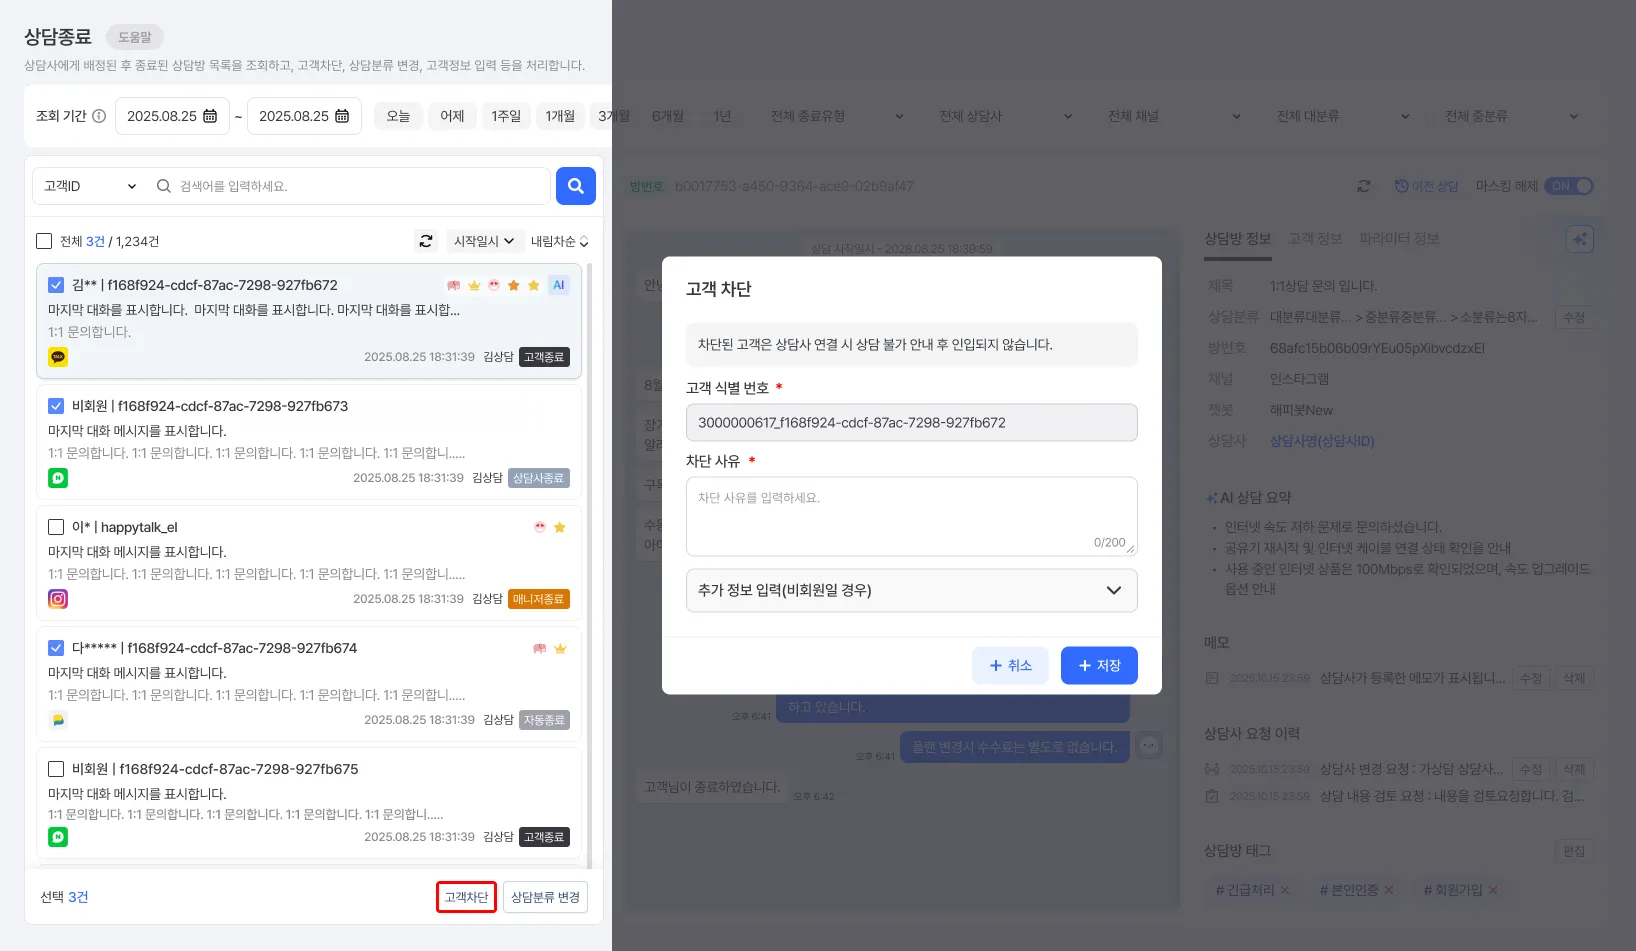Screen dimensions: 1636x951
Task: Click the refresh icon left of 이전 상담
Action: pyautogui.click(x=1364, y=186)
